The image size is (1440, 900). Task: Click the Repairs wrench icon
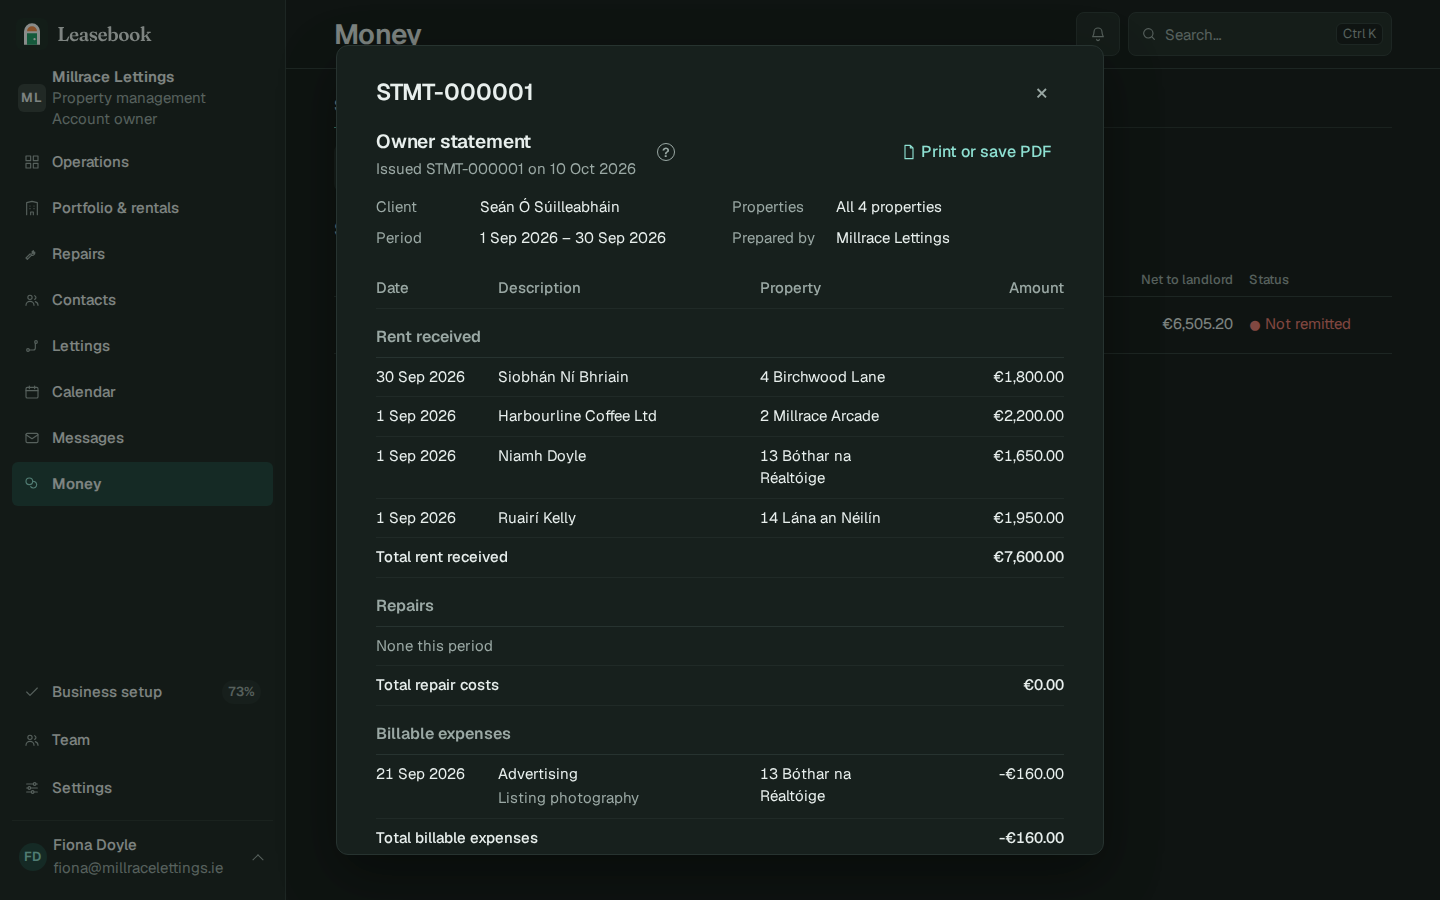coord(32,254)
